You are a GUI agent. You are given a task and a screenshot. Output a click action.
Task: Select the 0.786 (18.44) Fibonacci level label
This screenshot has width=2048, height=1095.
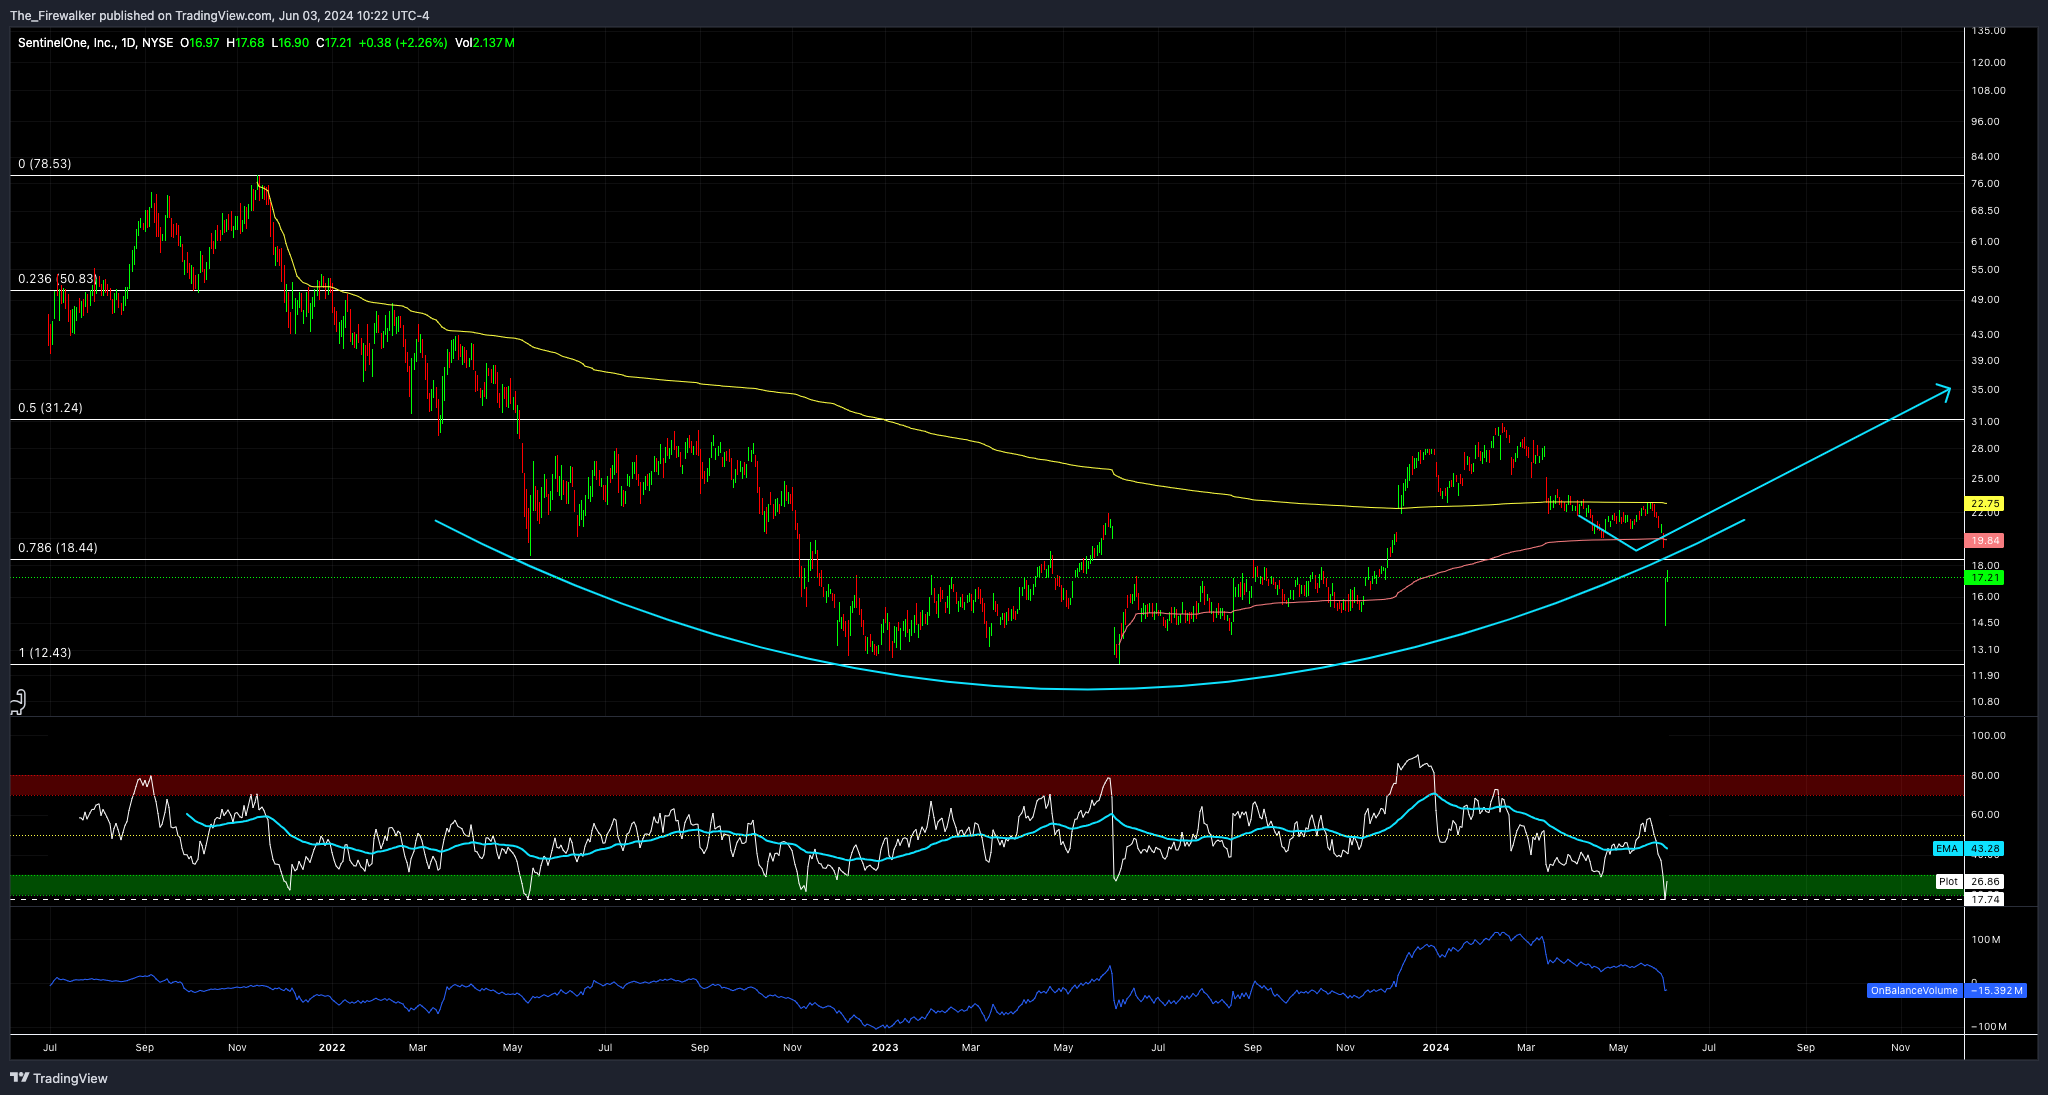58,548
